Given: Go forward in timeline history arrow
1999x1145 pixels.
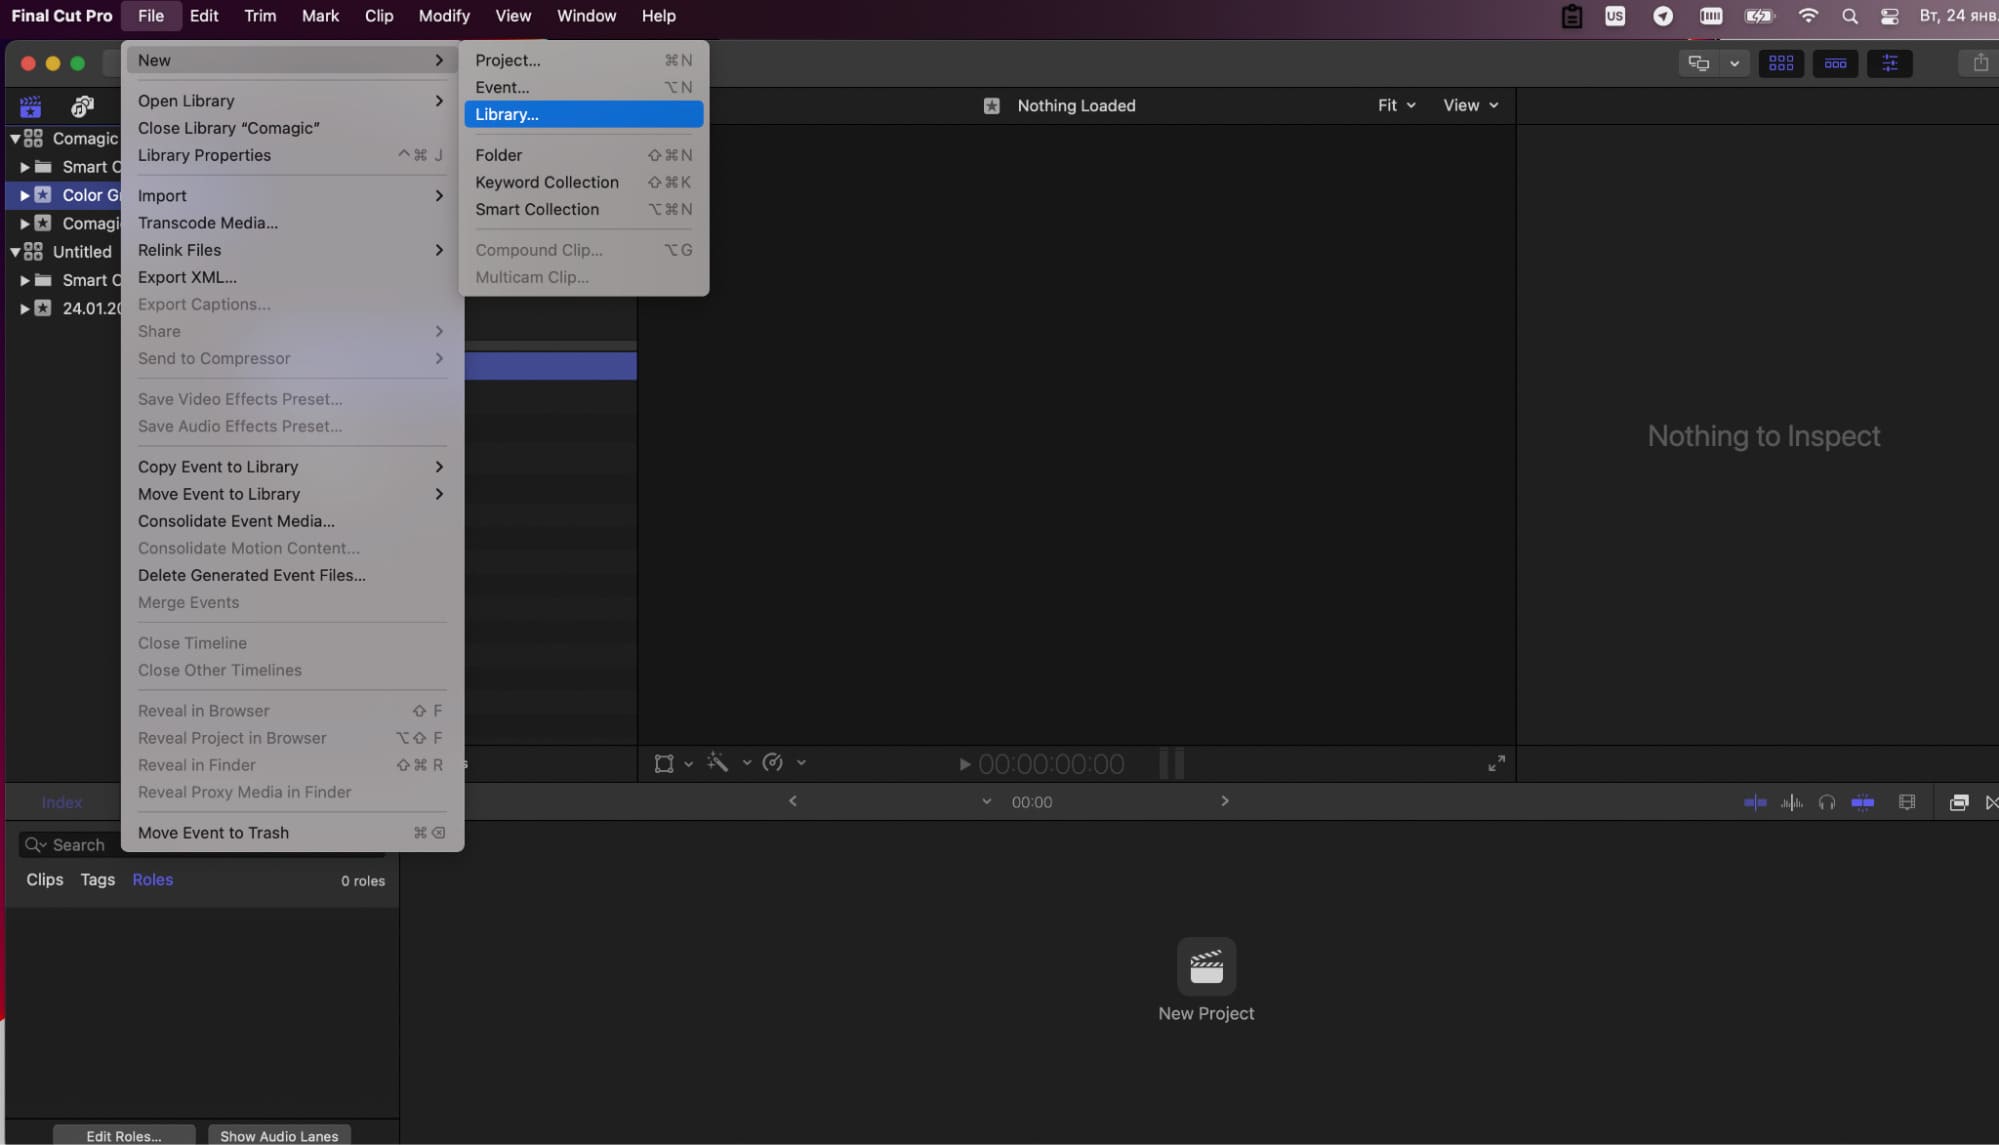Looking at the screenshot, I should pos(1224,801).
